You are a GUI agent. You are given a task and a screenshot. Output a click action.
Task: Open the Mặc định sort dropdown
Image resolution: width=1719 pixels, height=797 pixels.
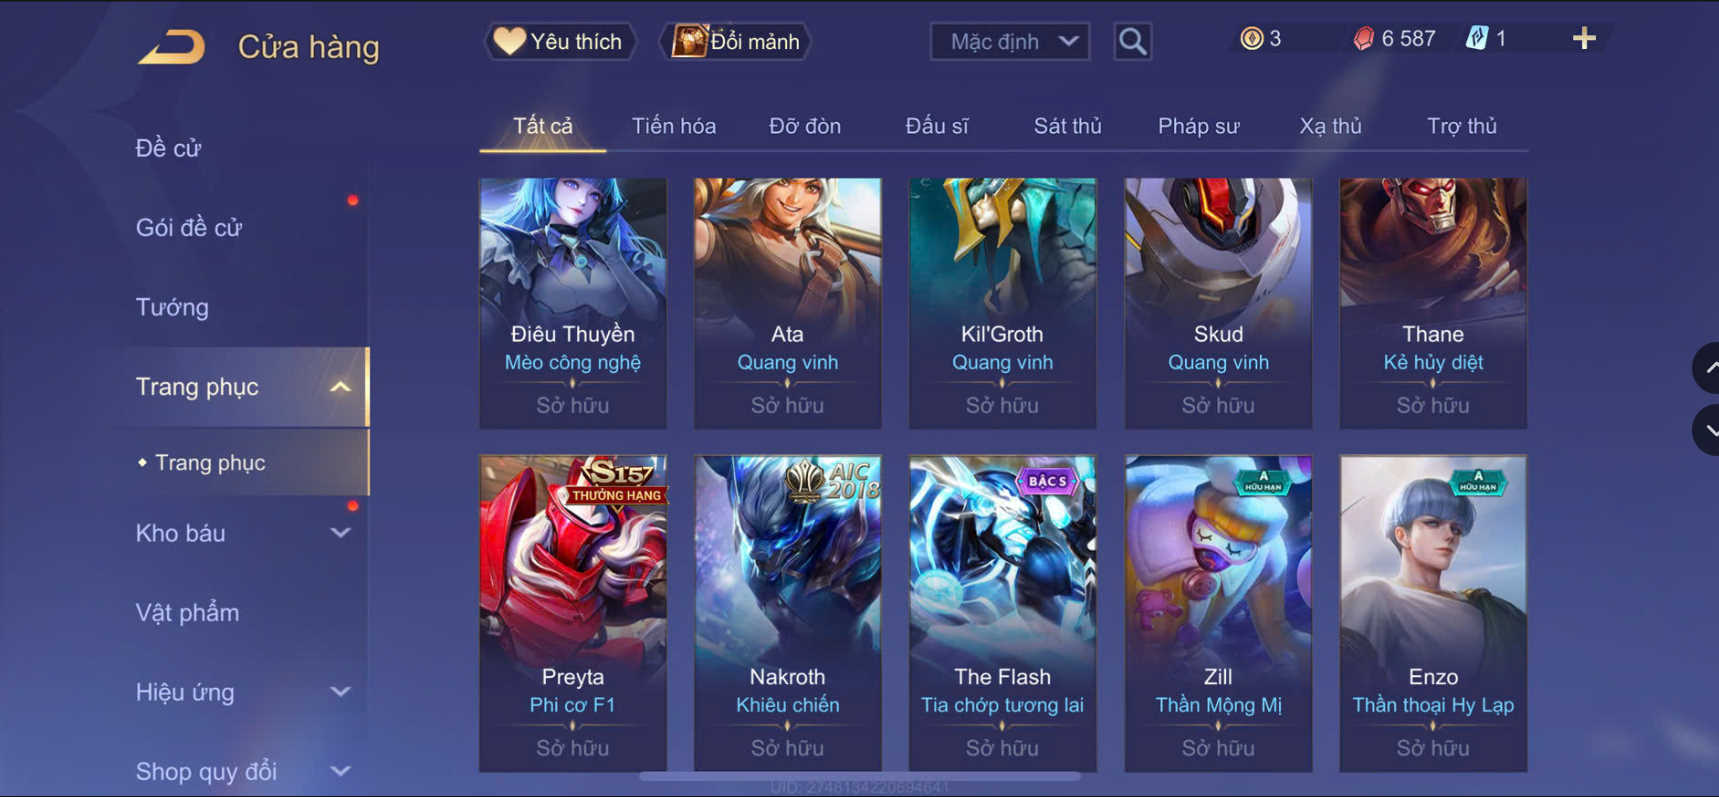[x=1010, y=41]
